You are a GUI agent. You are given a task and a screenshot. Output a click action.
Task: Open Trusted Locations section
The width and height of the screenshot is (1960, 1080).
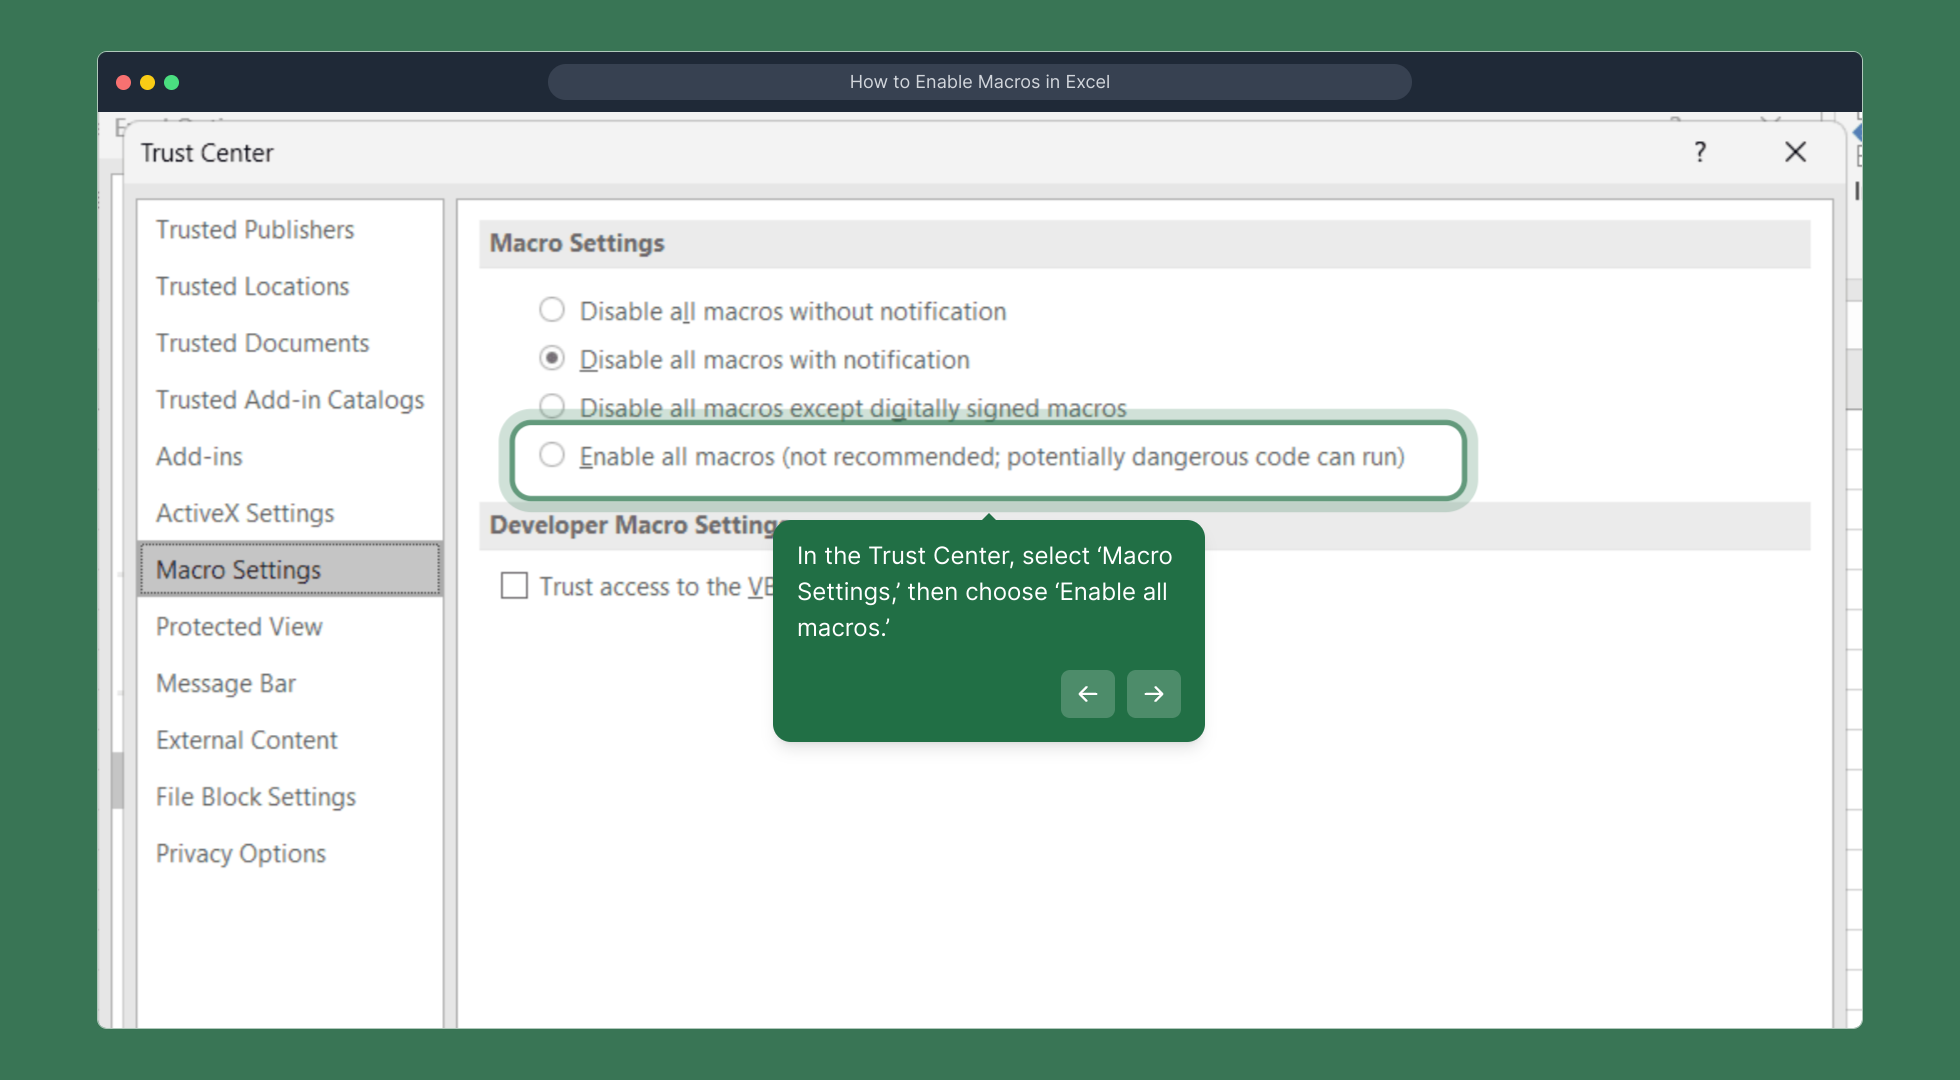click(x=252, y=287)
